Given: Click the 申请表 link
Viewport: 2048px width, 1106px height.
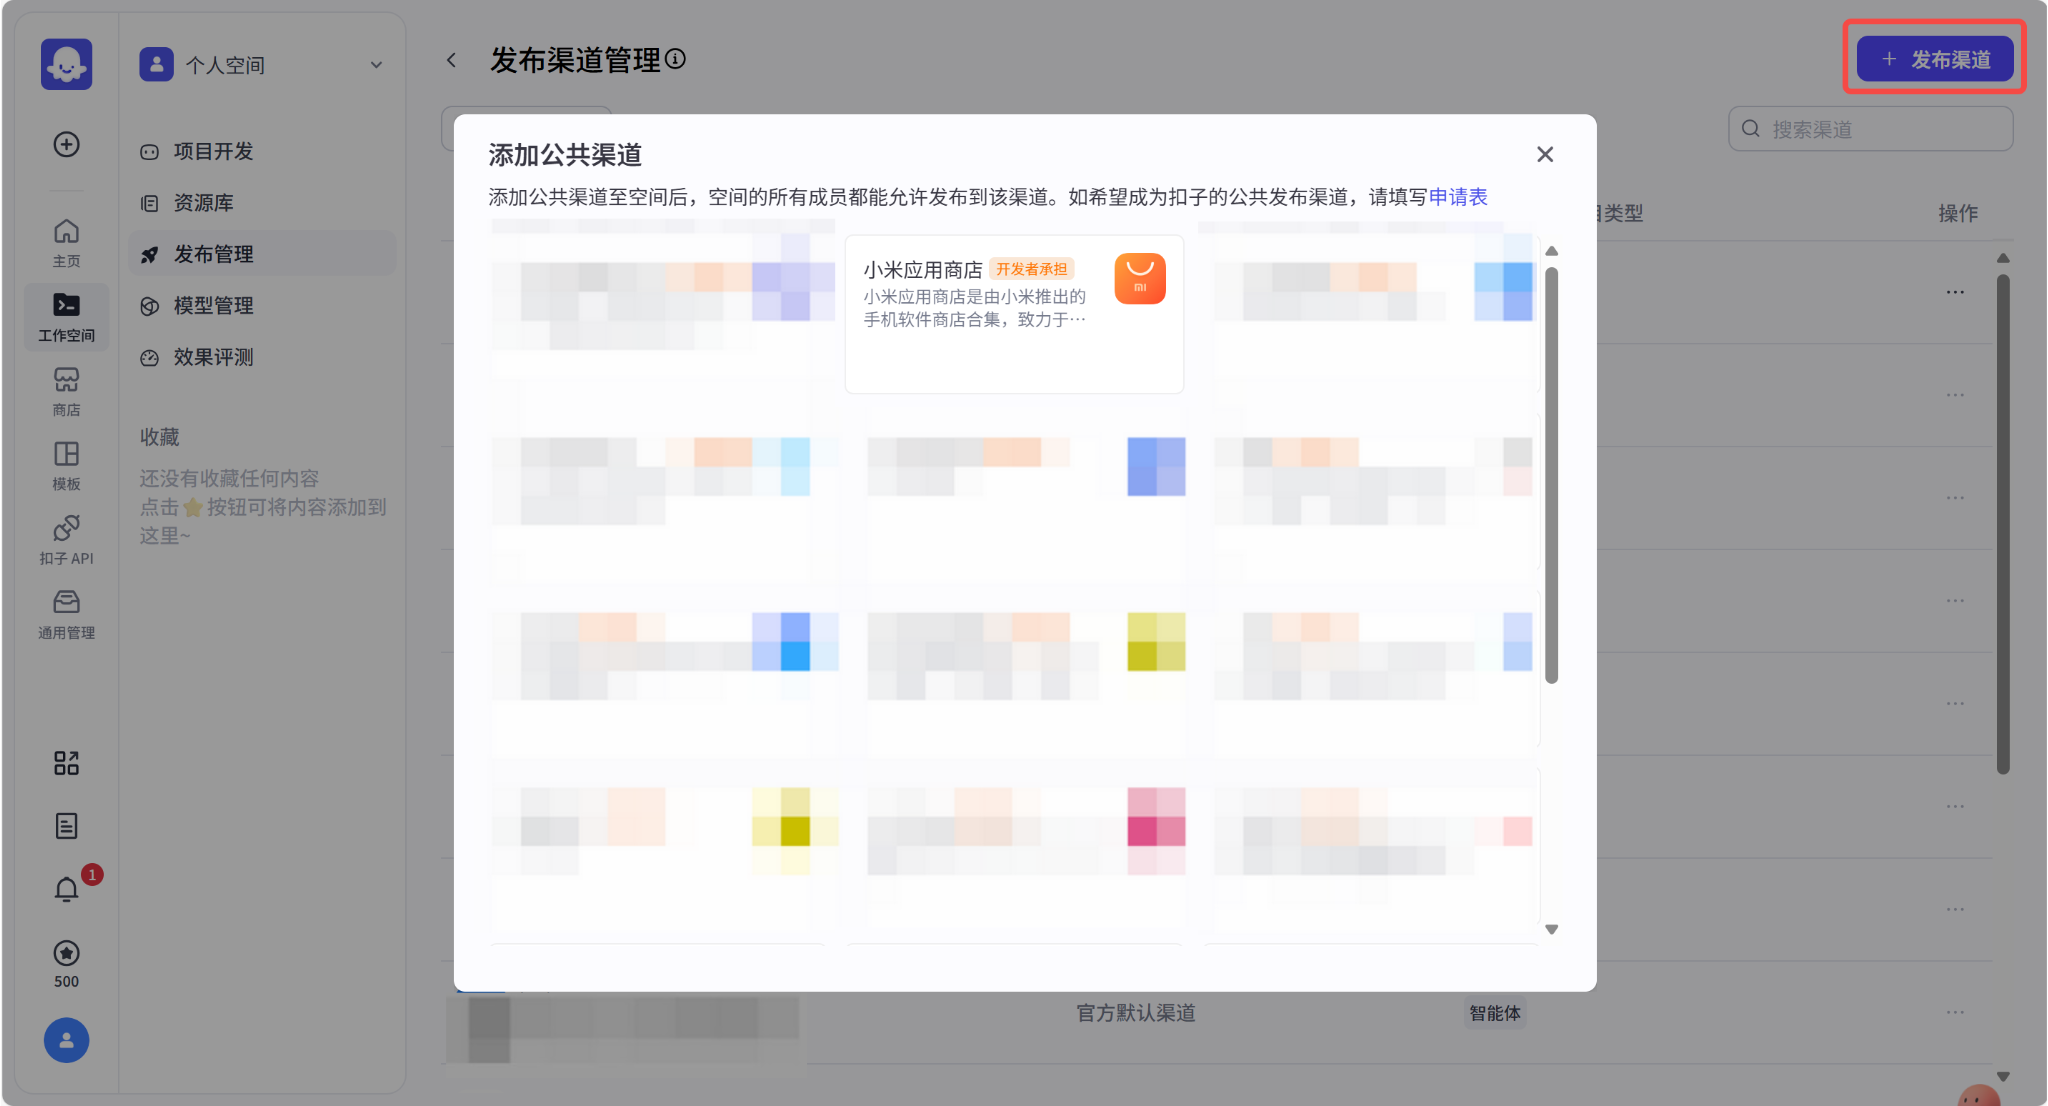Looking at the screenshot, I should pyautogui.click(x=1458, y=197).
